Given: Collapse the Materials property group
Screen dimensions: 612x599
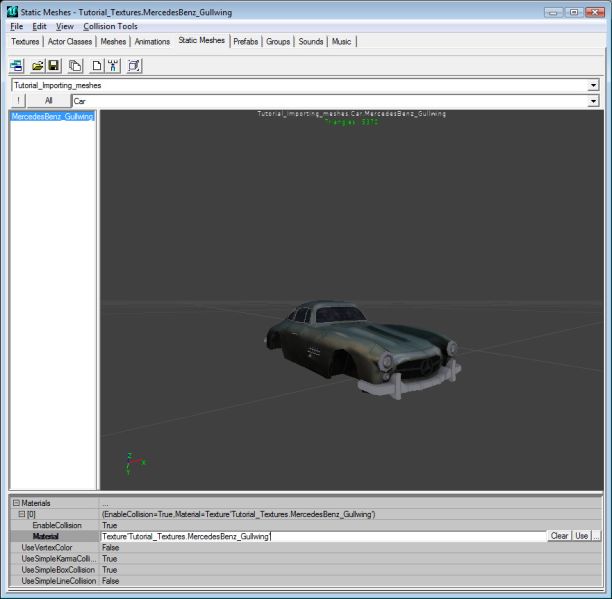Looking at the screenshot, I should [x=16, y=503].
